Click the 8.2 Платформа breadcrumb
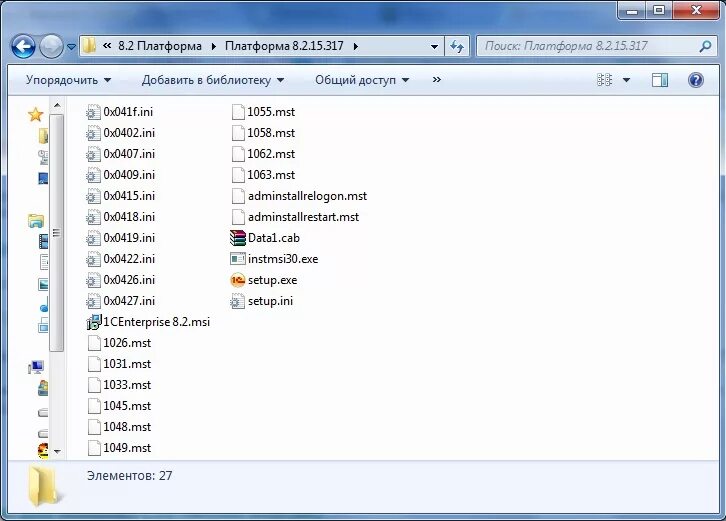This screenshot has height=521, width=726. coord(160,46)
